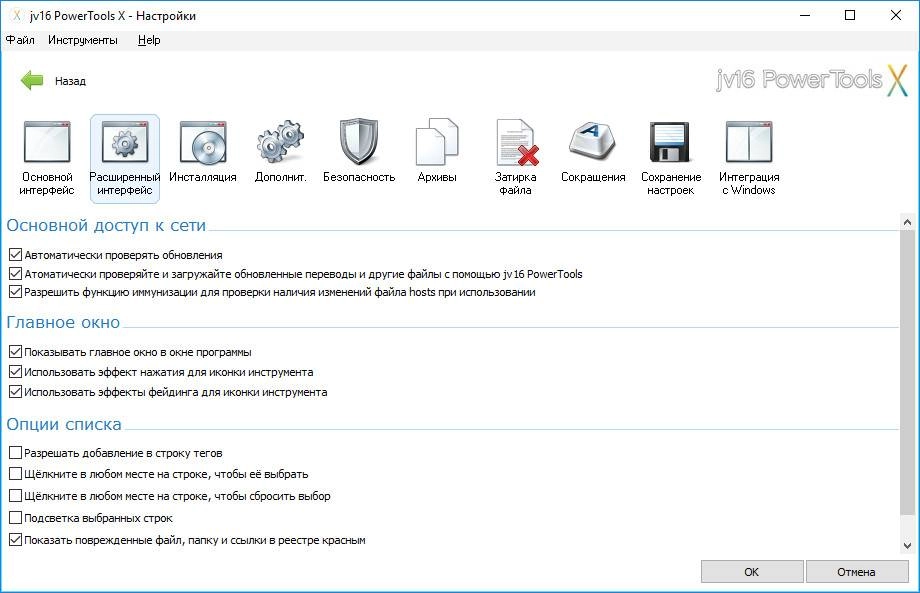Enable click anywhere to reset selection (сбросить)

pyautogui.click(x=15, y=496)
